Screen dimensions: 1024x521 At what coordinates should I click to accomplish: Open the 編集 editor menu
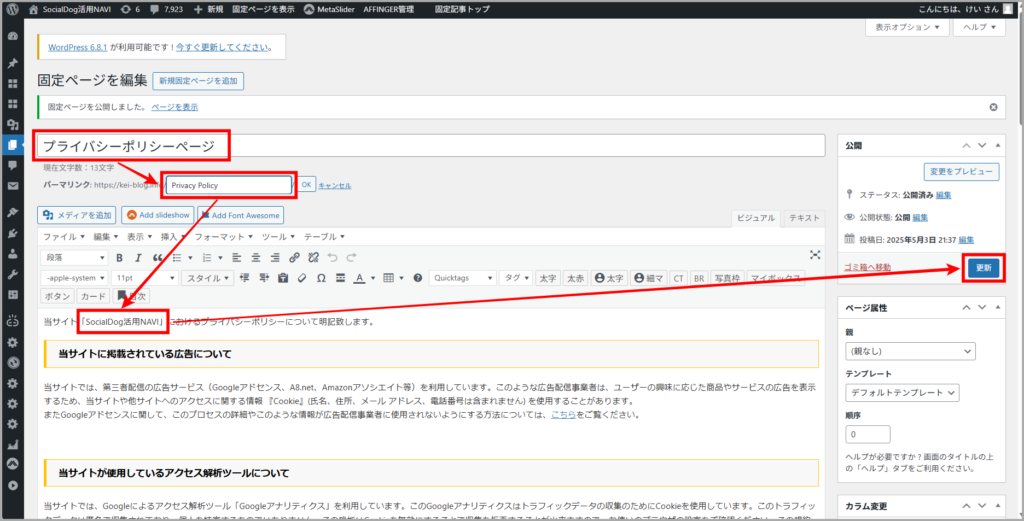click(x=105, y=236)
